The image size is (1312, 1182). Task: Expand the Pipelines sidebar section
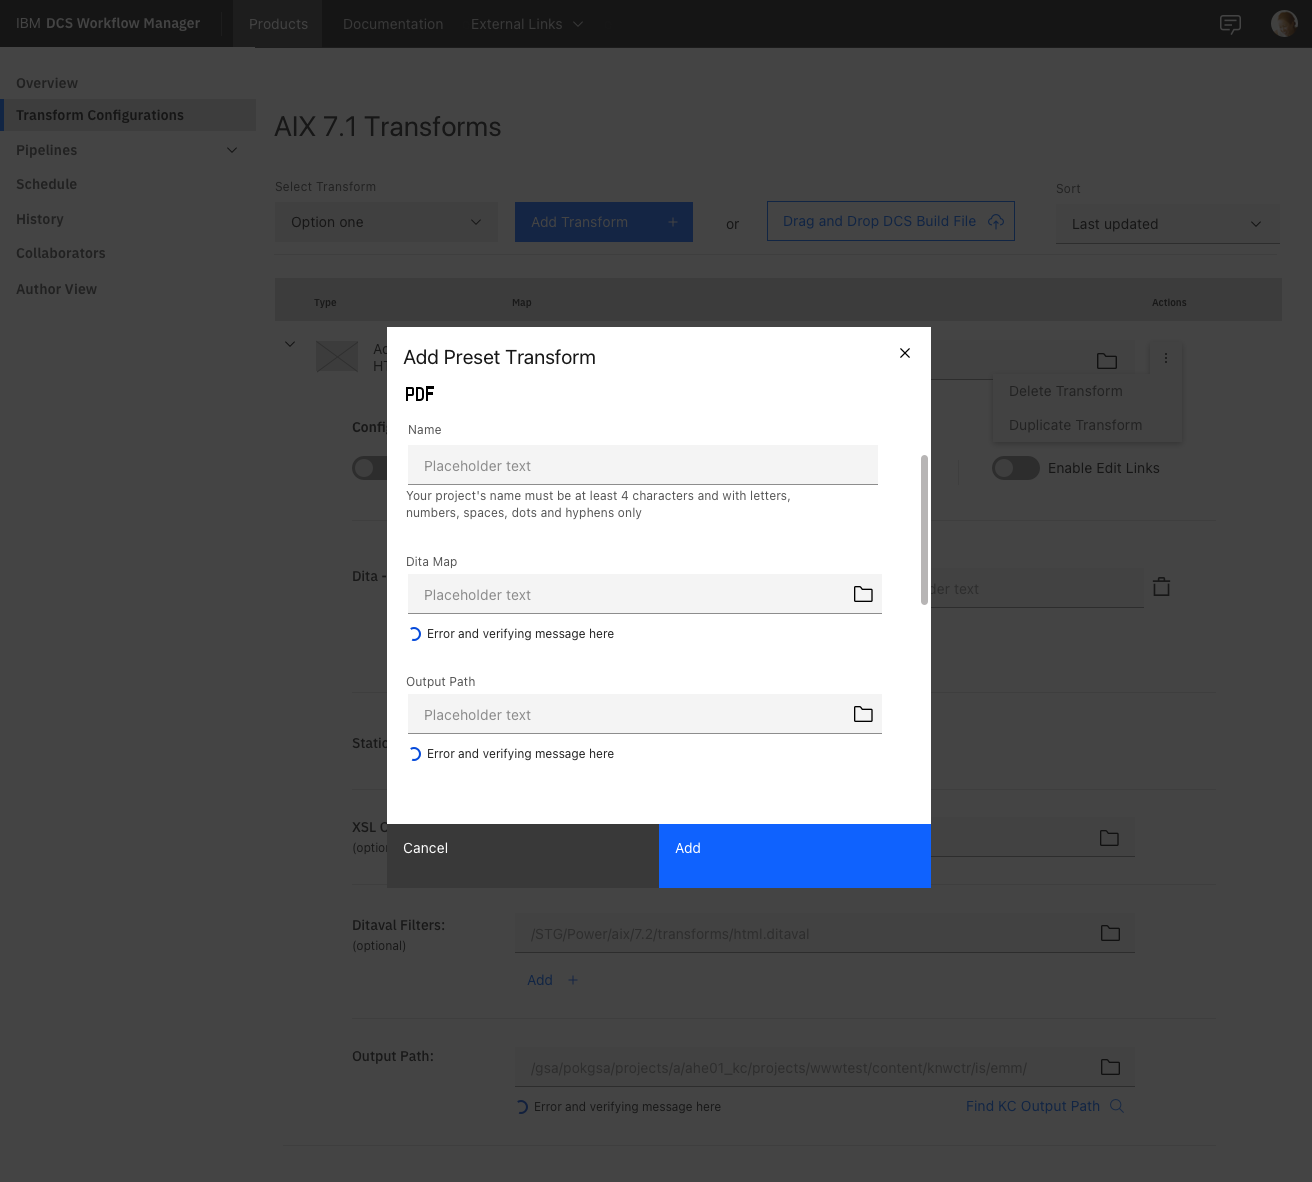pyautogui.click(x=128, y=150)
